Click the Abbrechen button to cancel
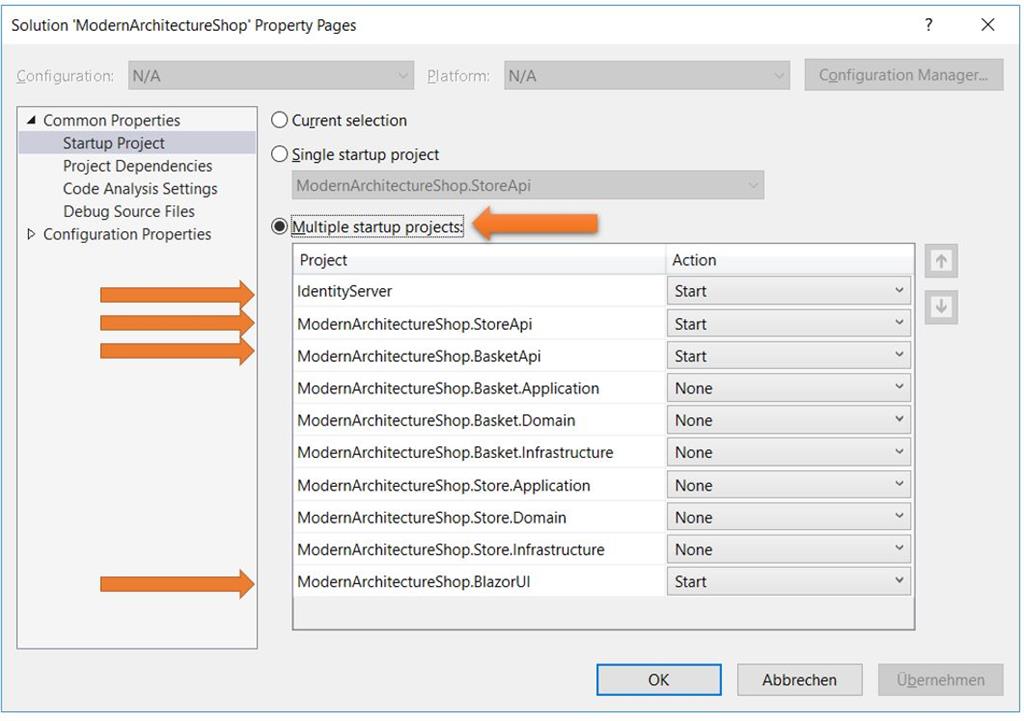This screenshot has width=1024, height=721. click(x=799, y=680)
